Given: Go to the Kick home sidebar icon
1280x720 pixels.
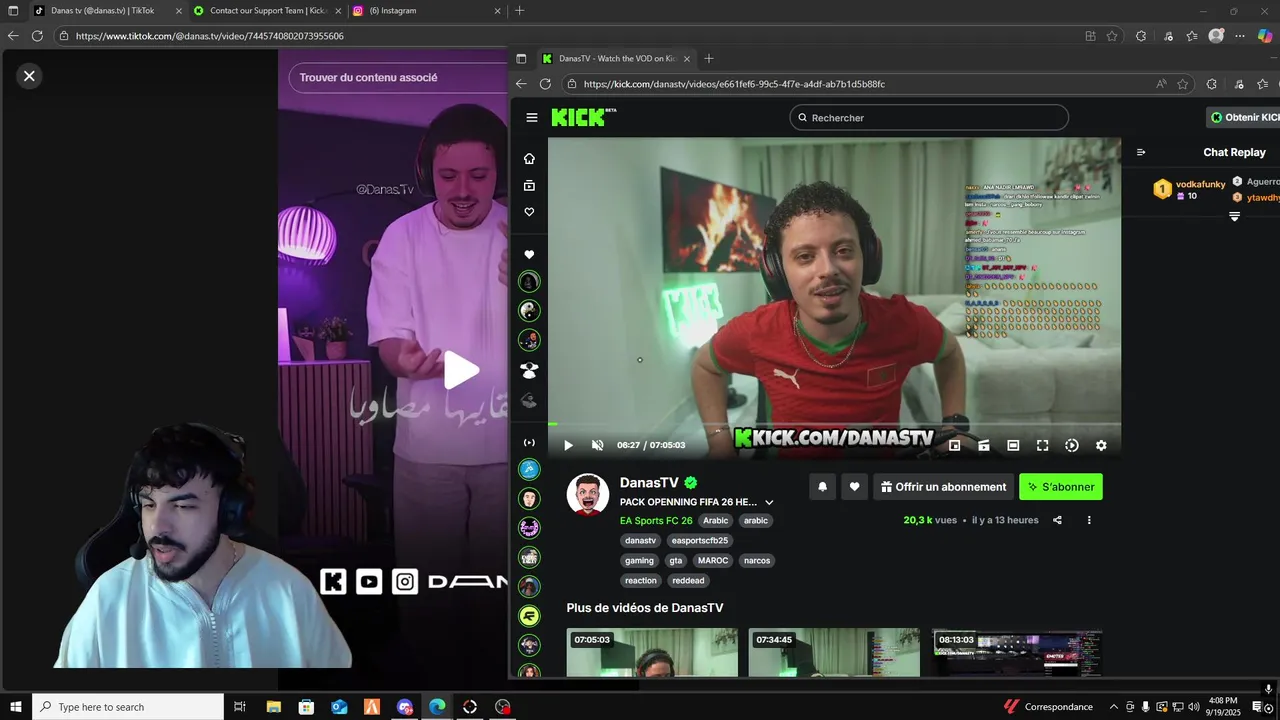Looking at the screenshot, I should click(529, 159).
